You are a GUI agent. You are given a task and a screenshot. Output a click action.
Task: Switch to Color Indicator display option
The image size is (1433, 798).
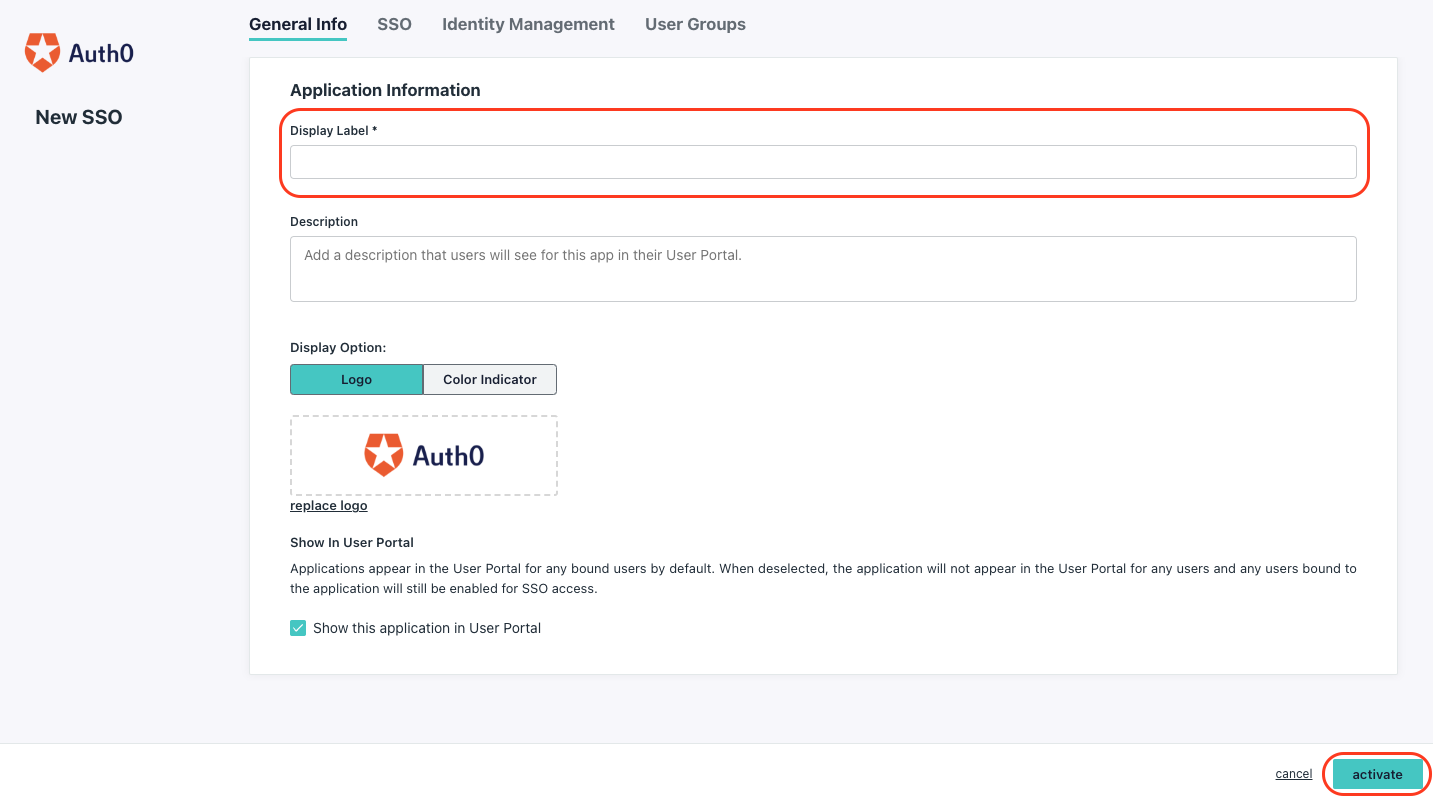click(489, 379)
